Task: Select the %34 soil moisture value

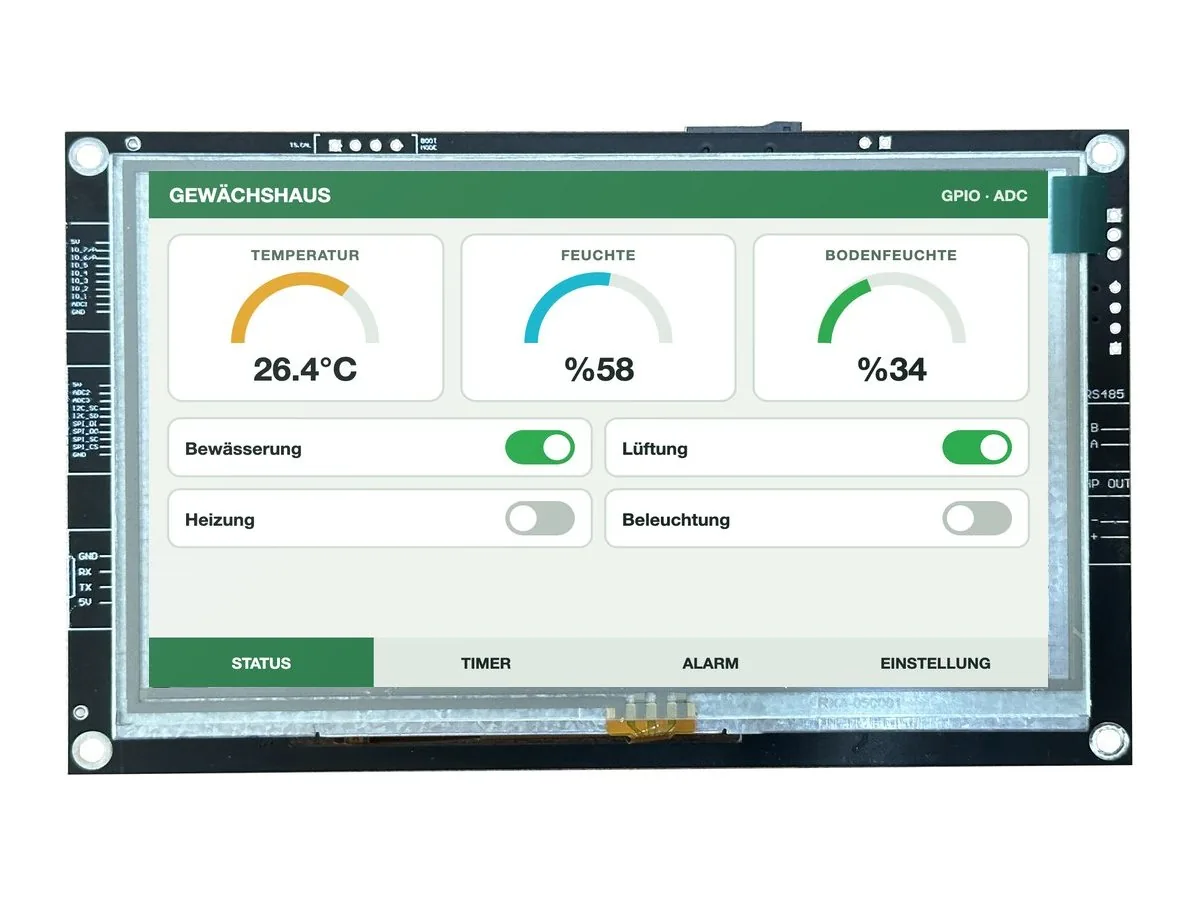Action: point(892,369)
